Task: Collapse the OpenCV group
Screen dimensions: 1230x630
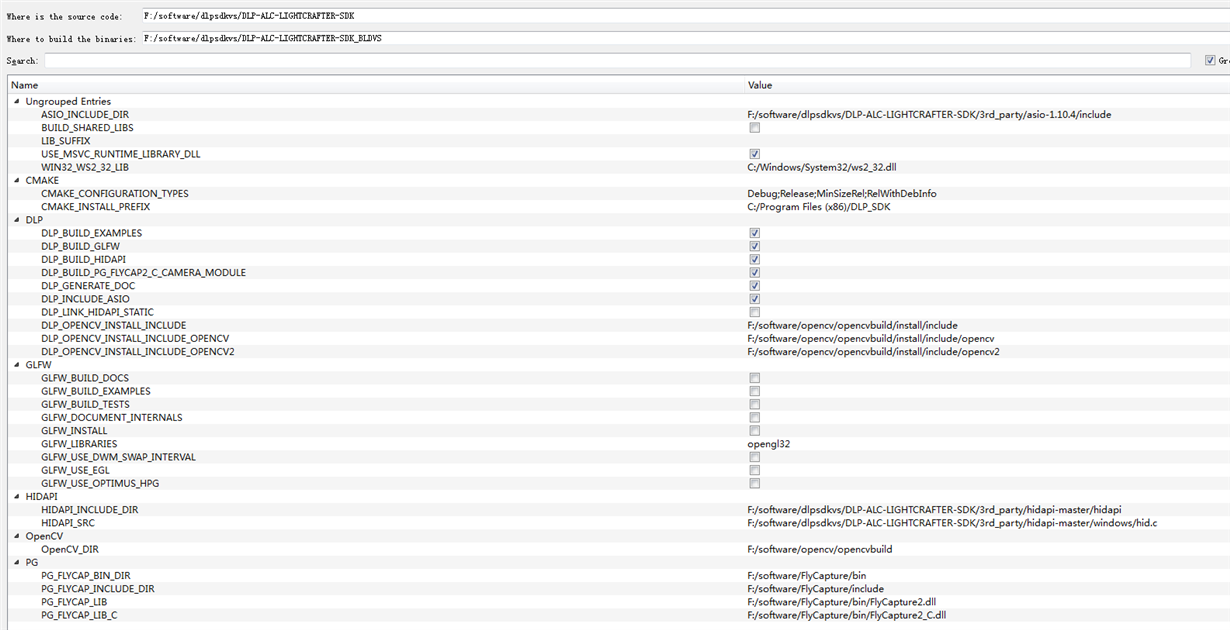Action: (16, 536)
